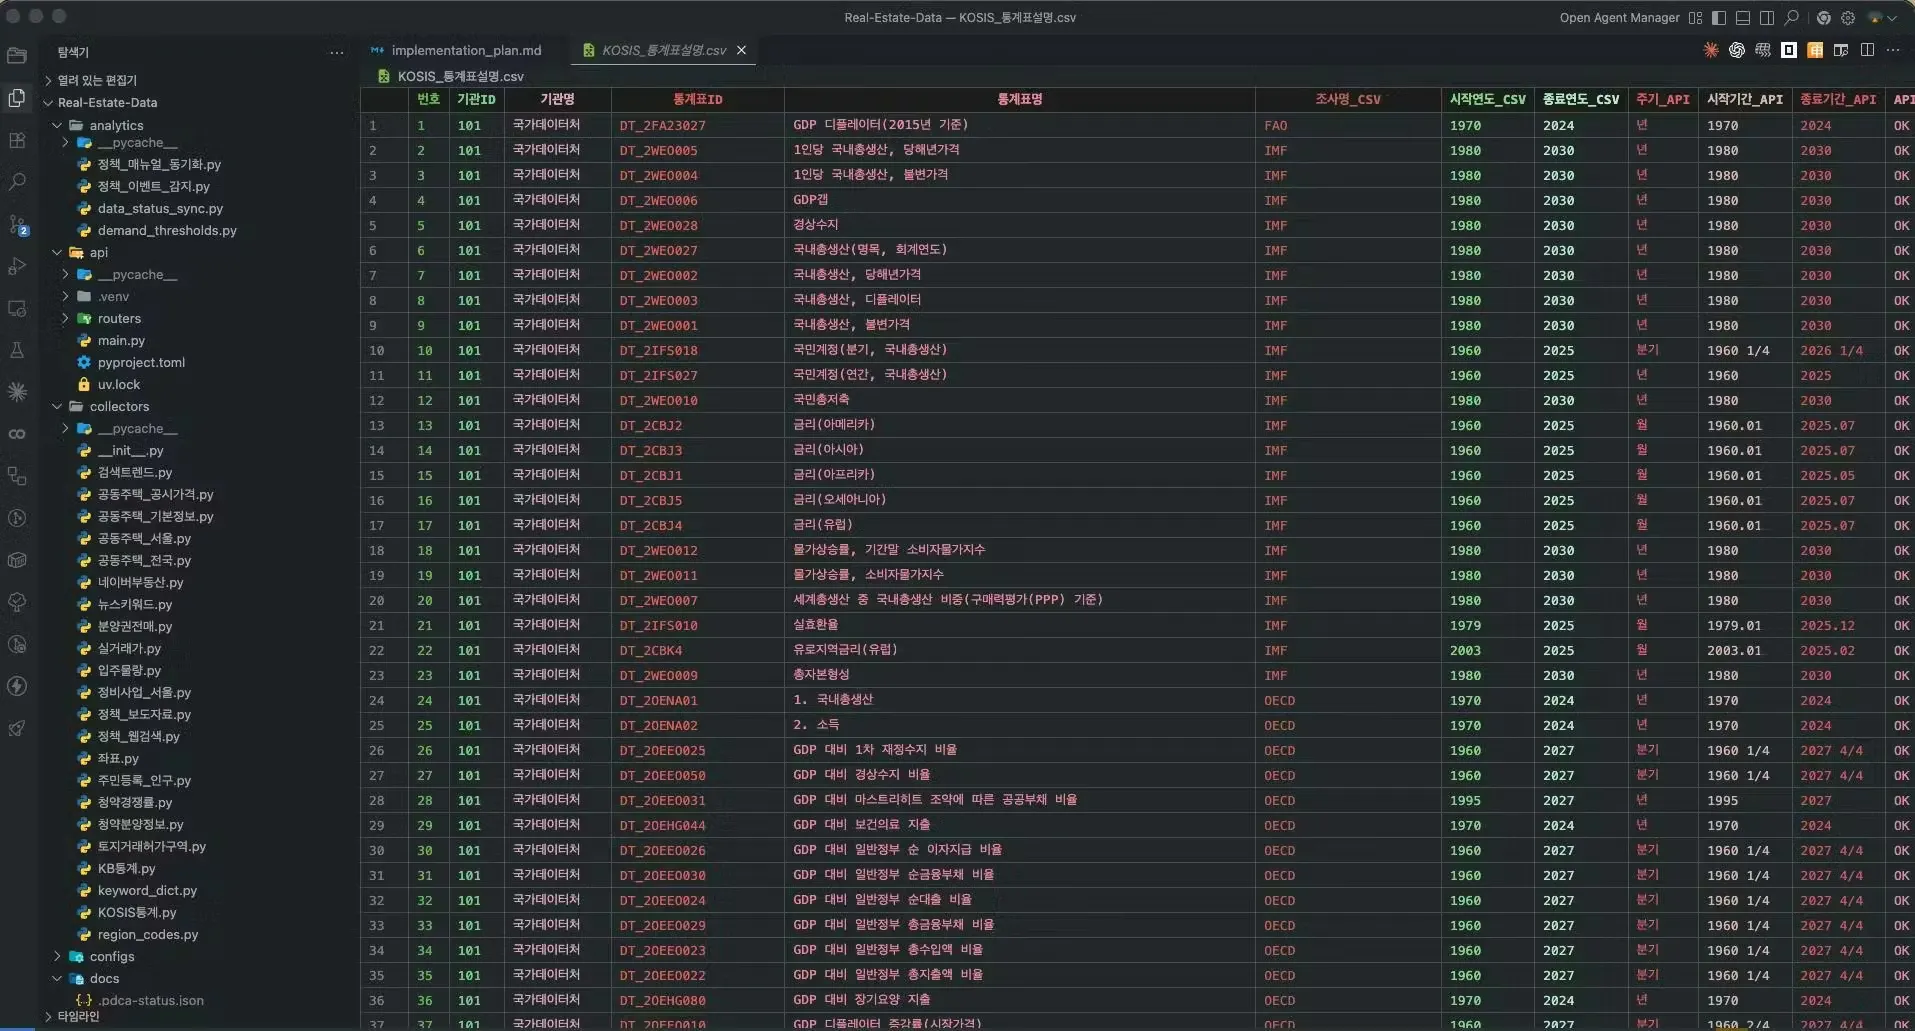This screenshot has width=1915, height=1031.
Task: Split the editor to the right
Action: (x=1867, y=50)
